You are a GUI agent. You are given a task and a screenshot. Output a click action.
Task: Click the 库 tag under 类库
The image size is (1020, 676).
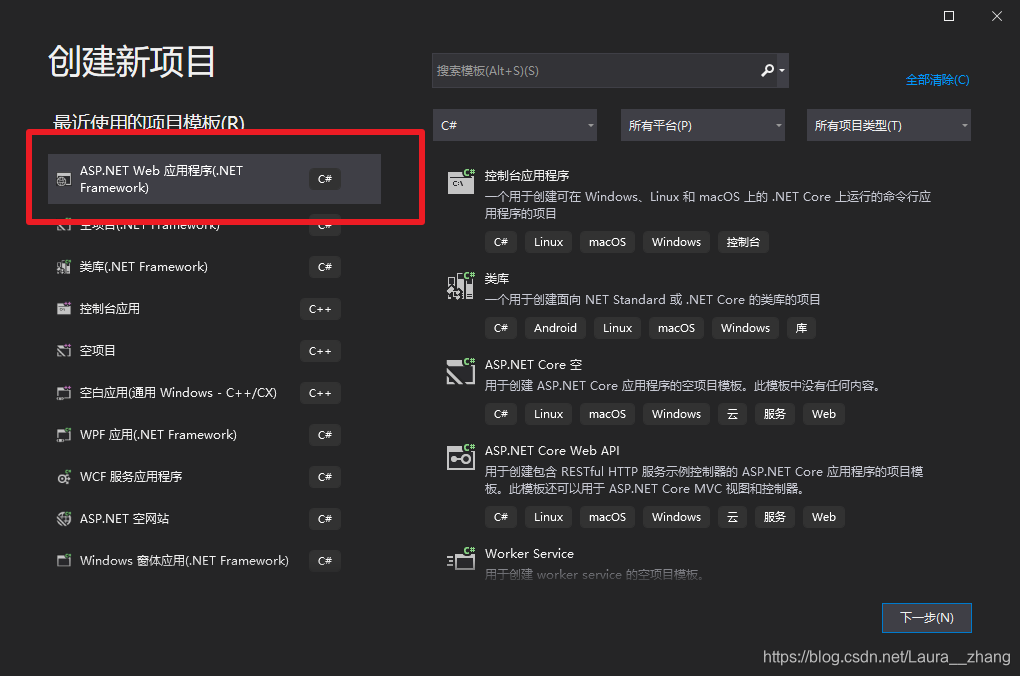[x=801, y=328]
